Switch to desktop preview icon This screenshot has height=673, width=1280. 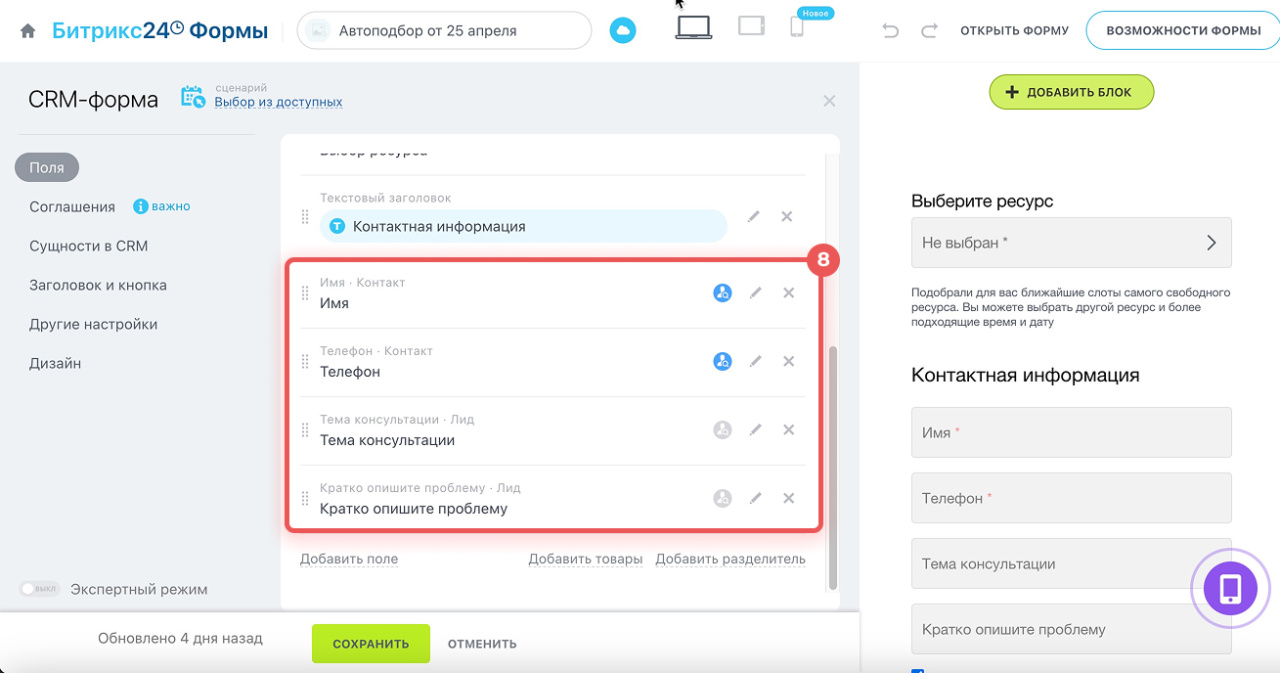693,28
